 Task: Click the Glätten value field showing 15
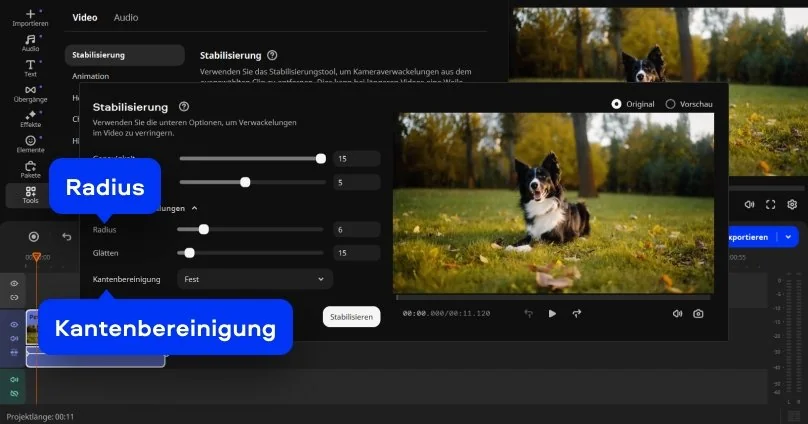(356, 254)
